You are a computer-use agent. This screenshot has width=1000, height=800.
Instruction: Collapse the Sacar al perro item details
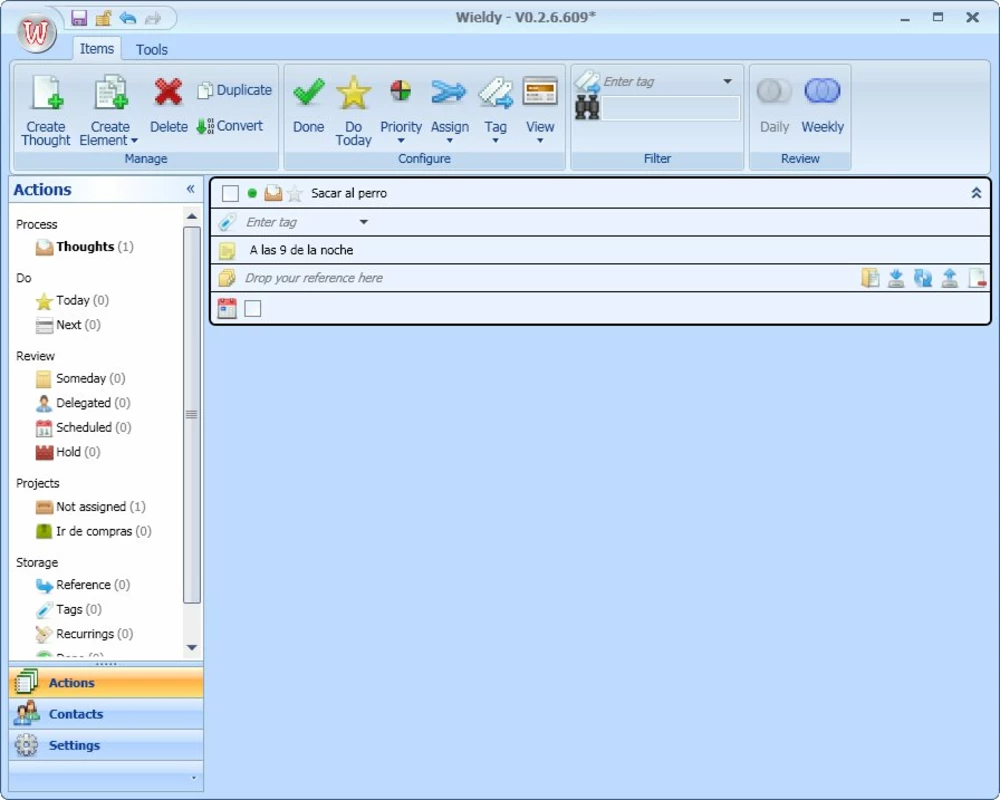point(976,193)
